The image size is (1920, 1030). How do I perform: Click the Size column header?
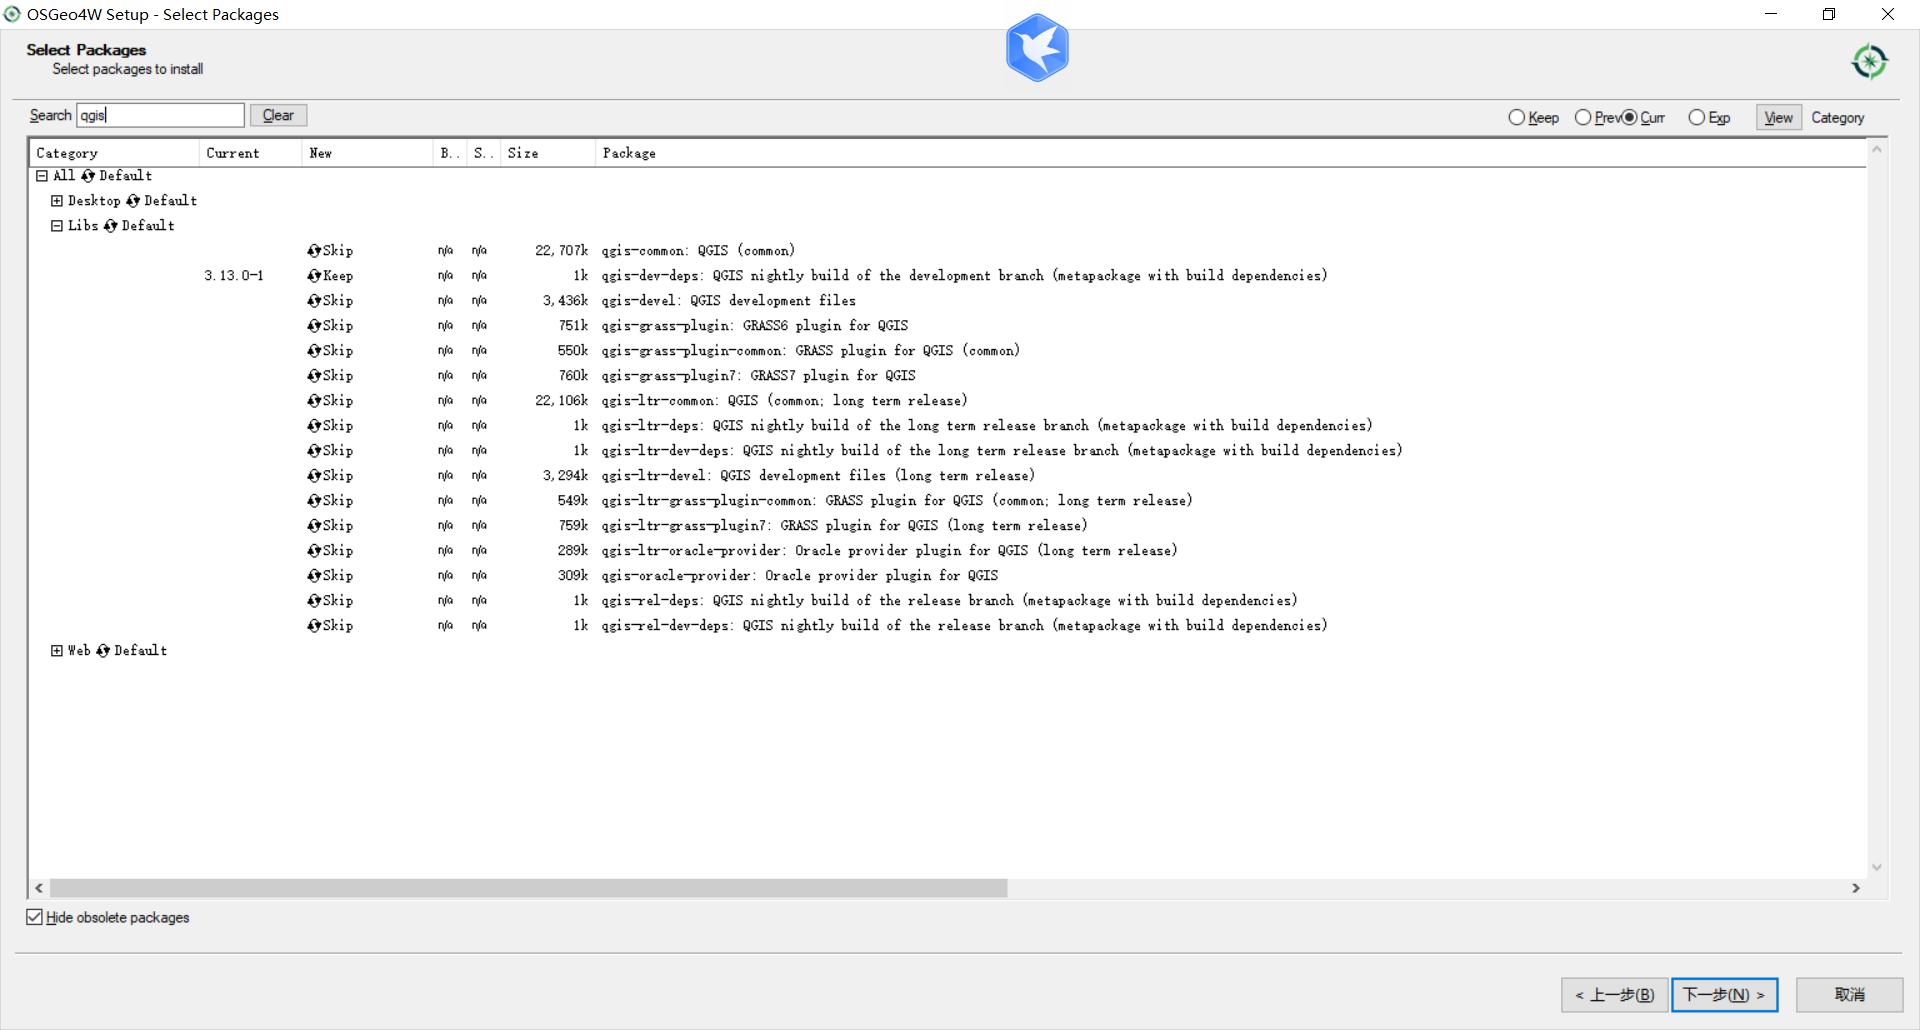547,153
